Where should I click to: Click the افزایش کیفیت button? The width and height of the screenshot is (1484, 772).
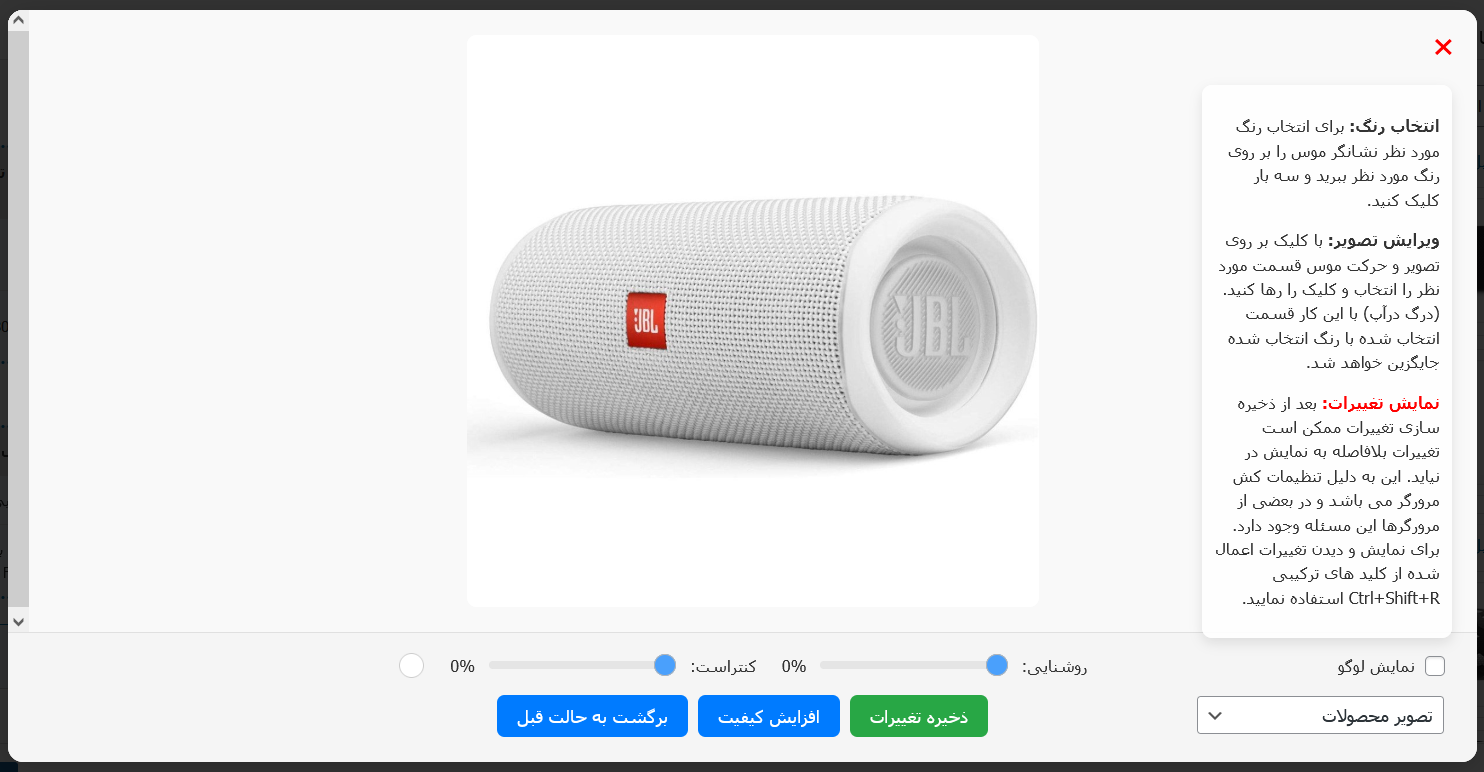[x=769, y=716]
